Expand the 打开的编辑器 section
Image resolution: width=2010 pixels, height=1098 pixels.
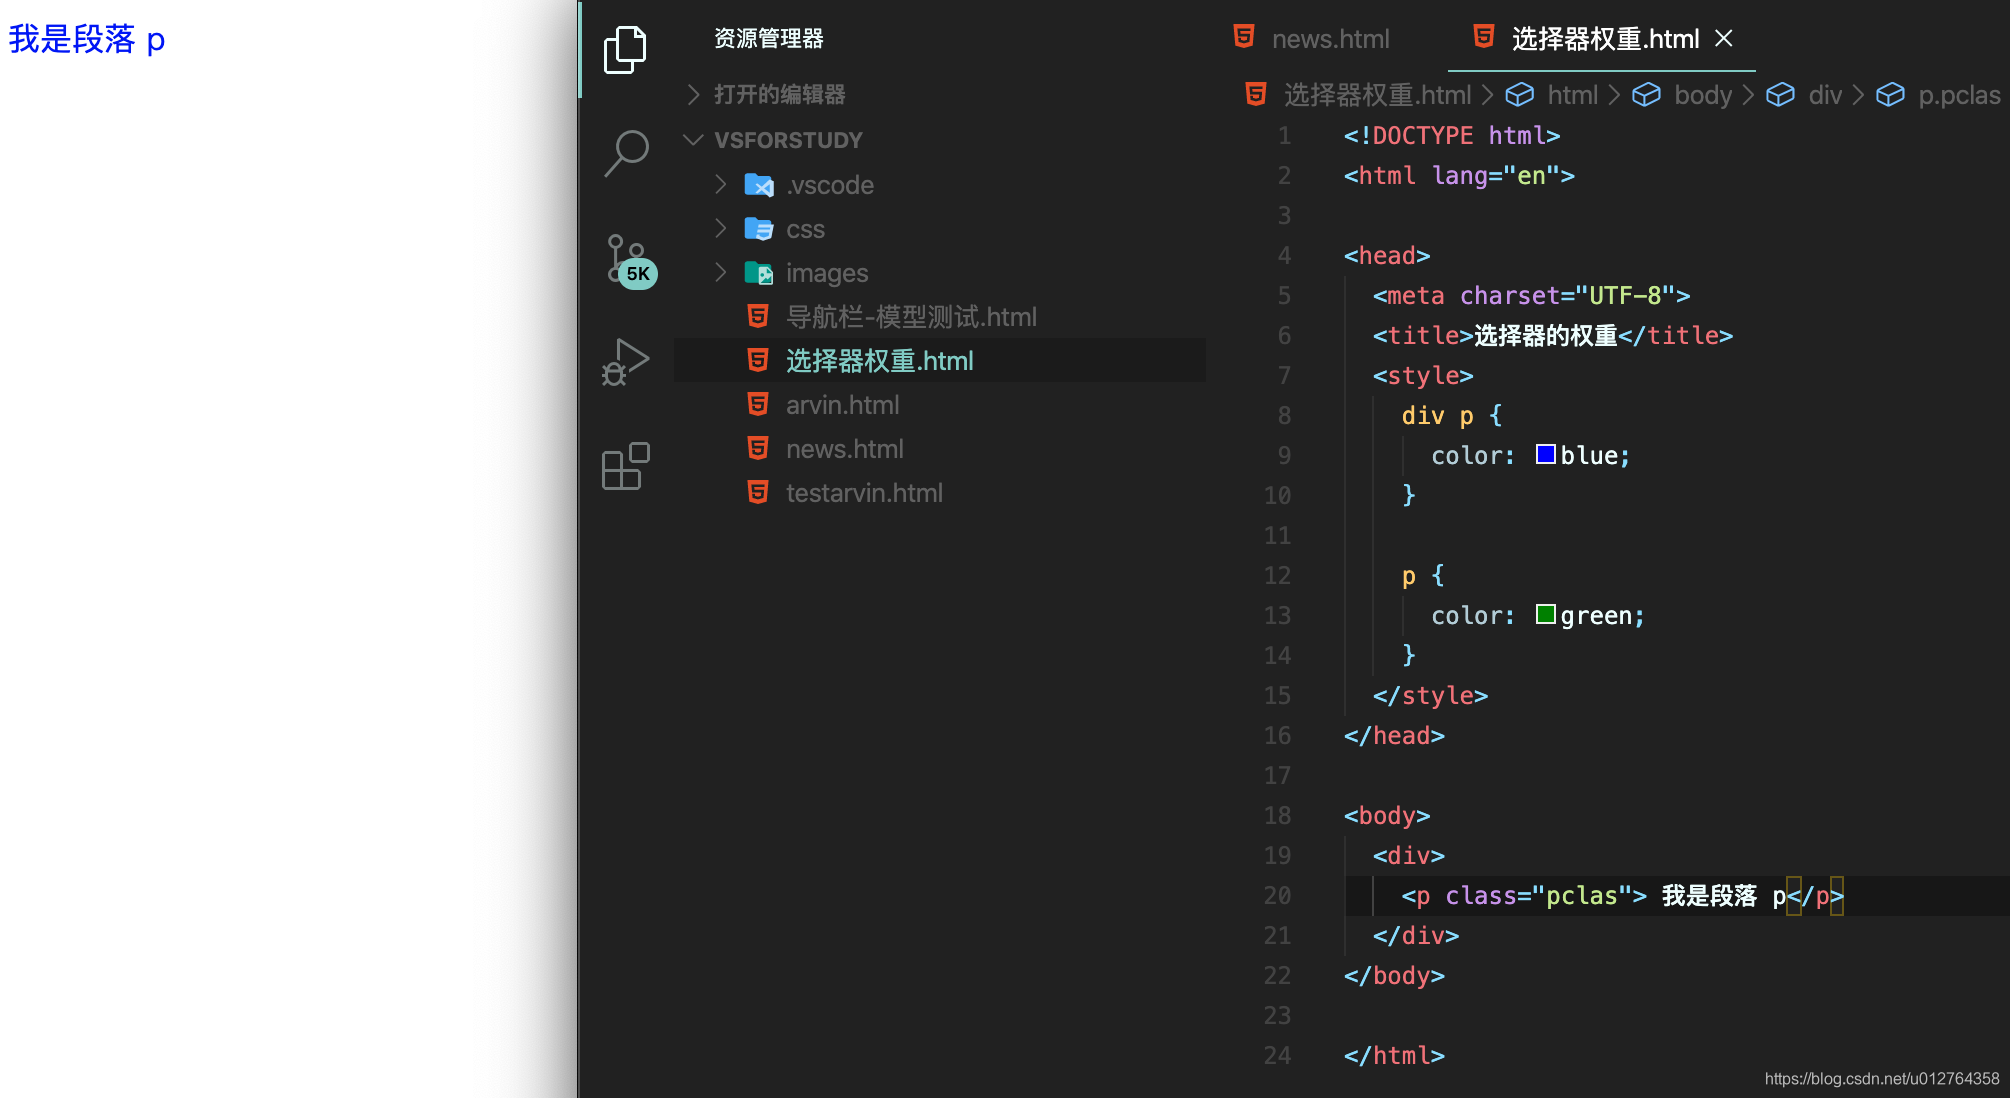pos(693,94)
